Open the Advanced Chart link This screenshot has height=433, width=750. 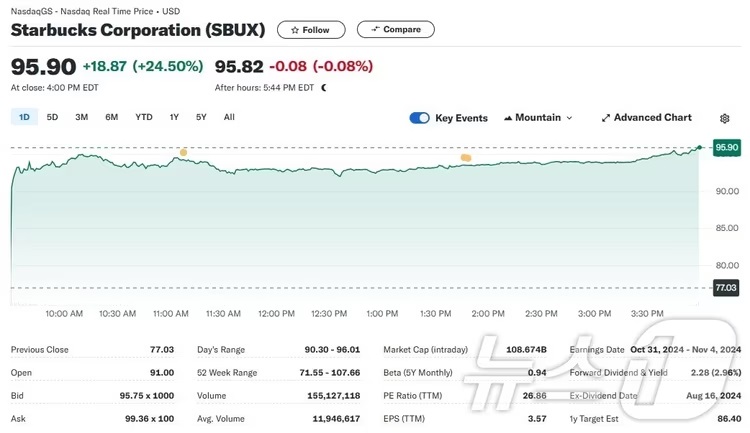pyautogui.click(x=652, y=118)
